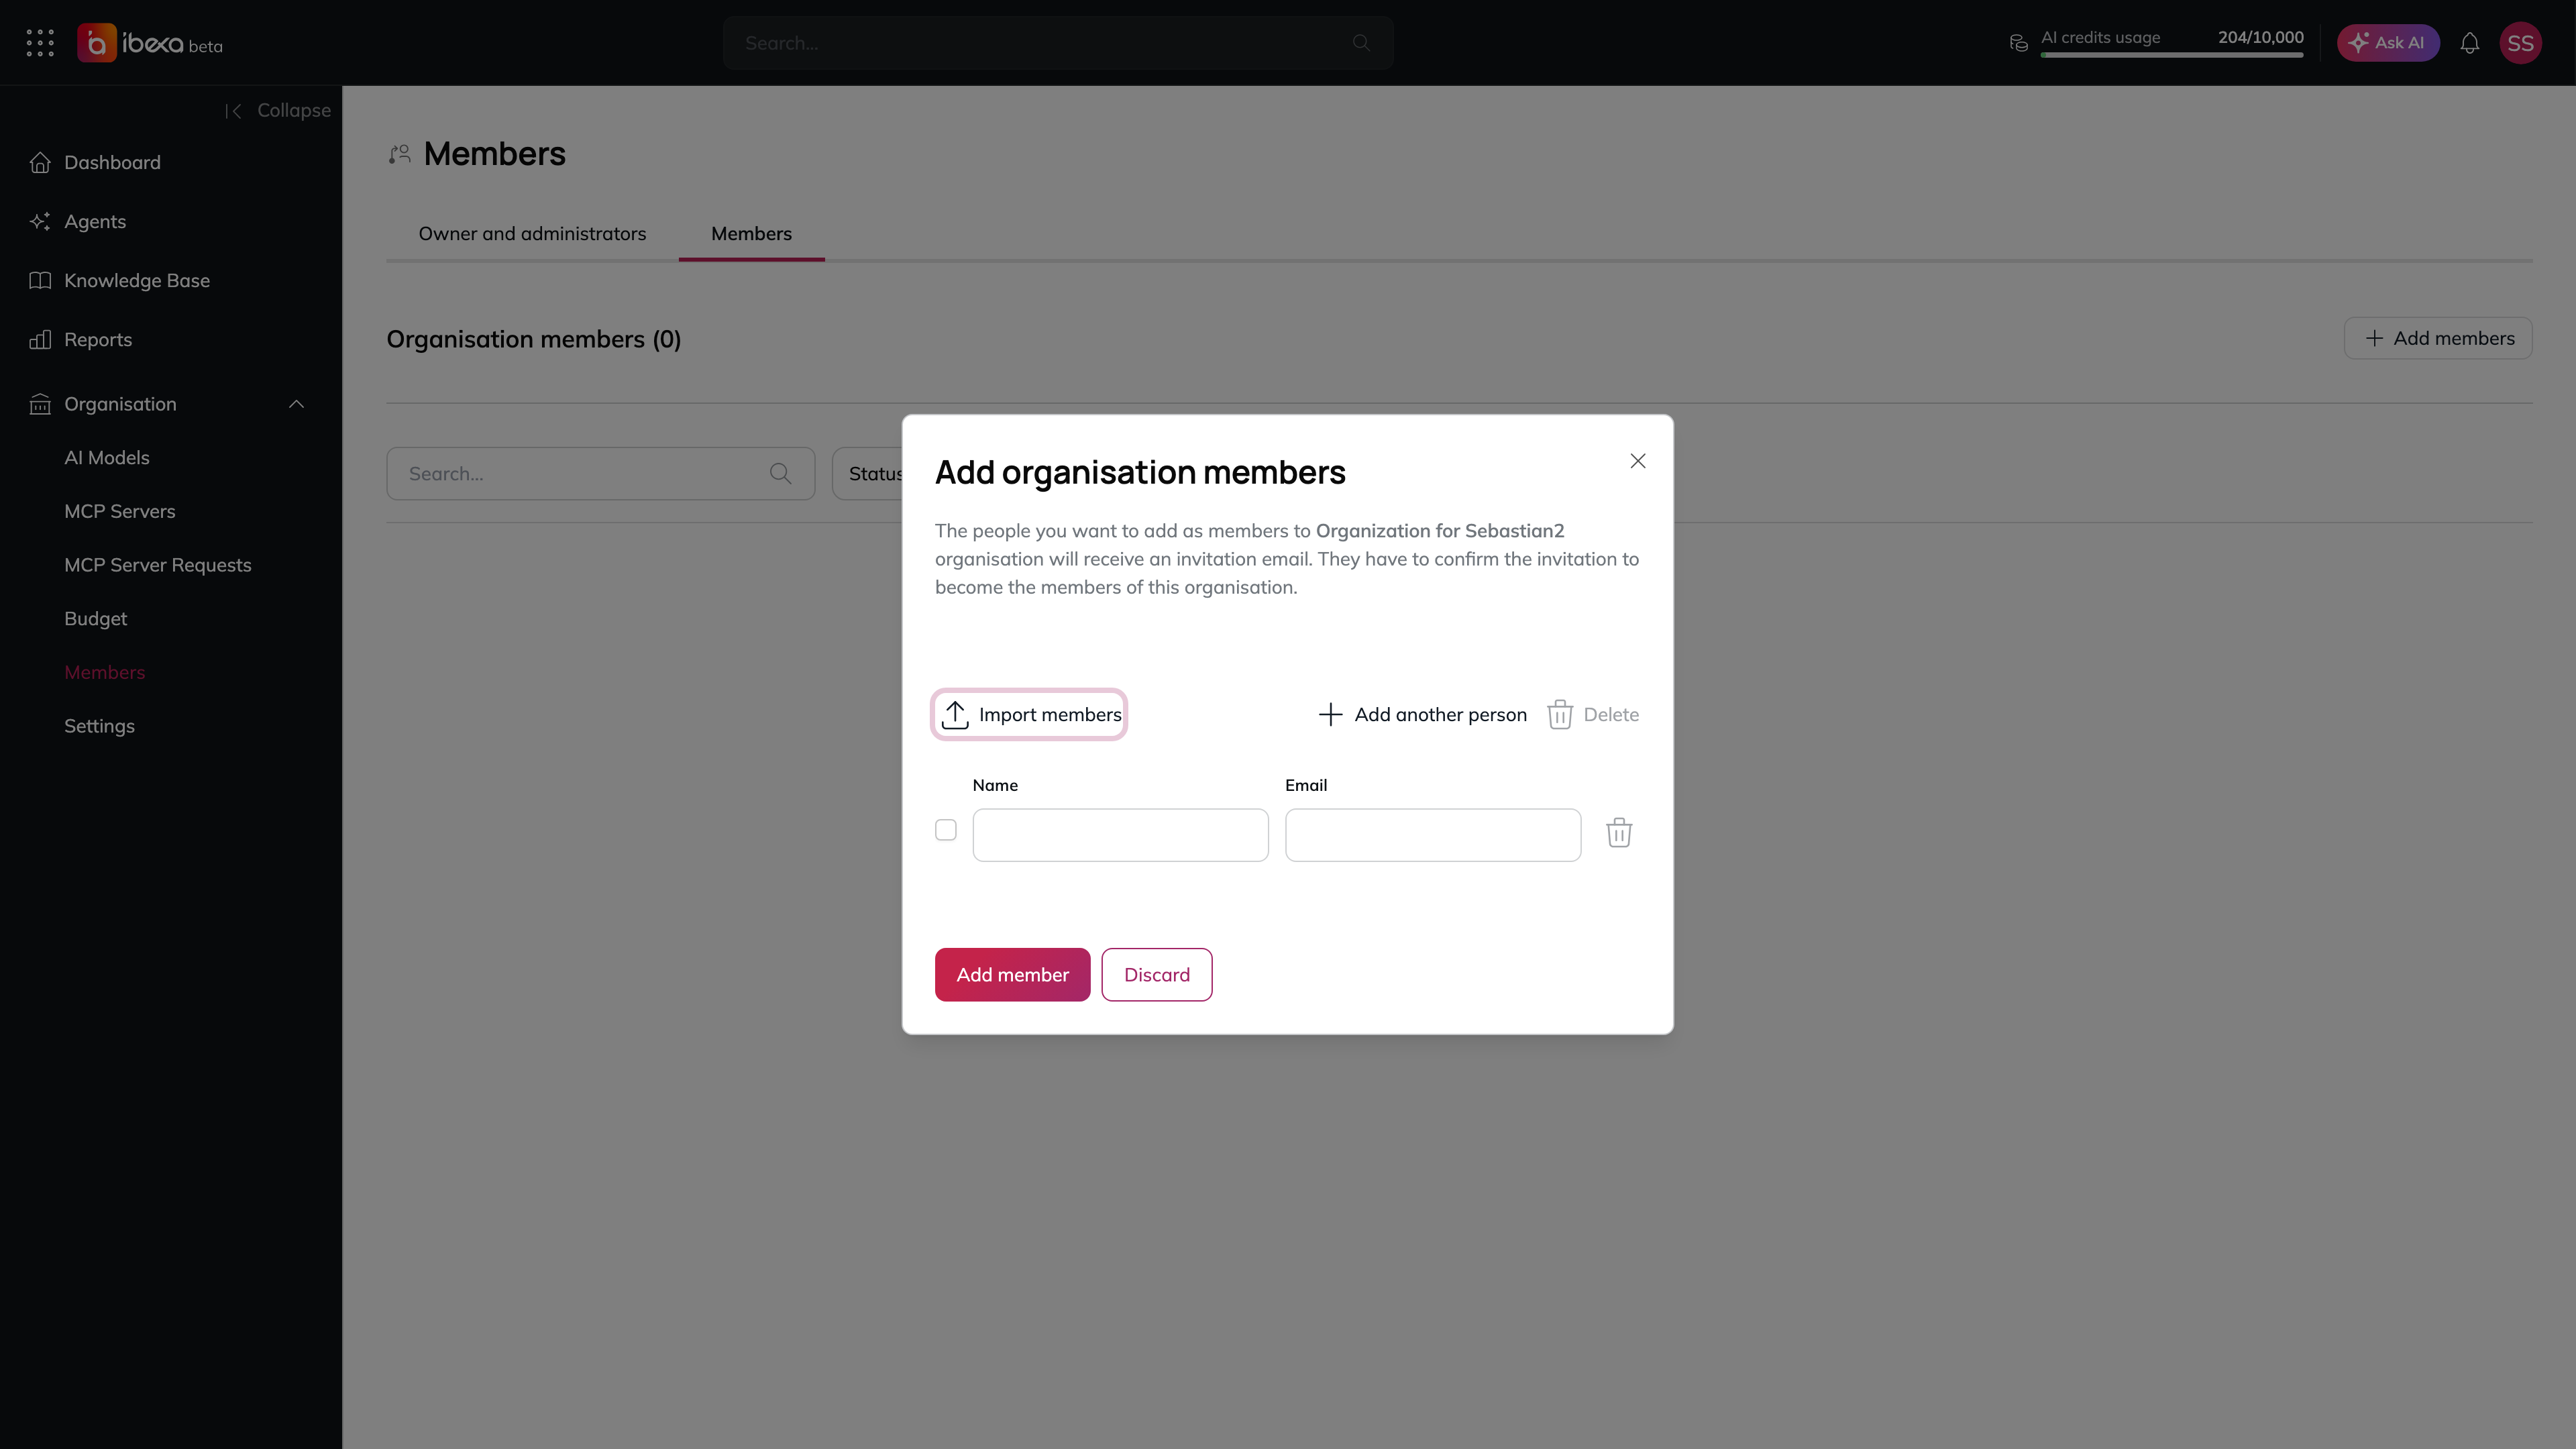This screenshot has height=1449, width=2576.
Task: Select the Members tab
Action: [751, 234]
